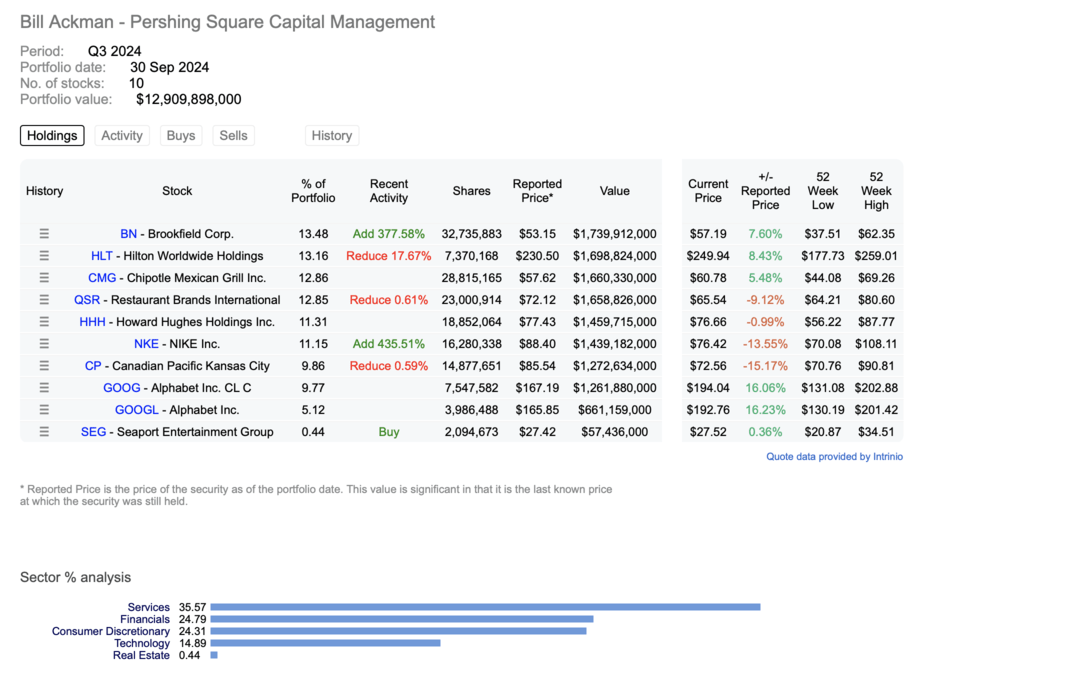Click the -15.17% price change cell
The image size is (1081, 686).
[x=765, y=365]
